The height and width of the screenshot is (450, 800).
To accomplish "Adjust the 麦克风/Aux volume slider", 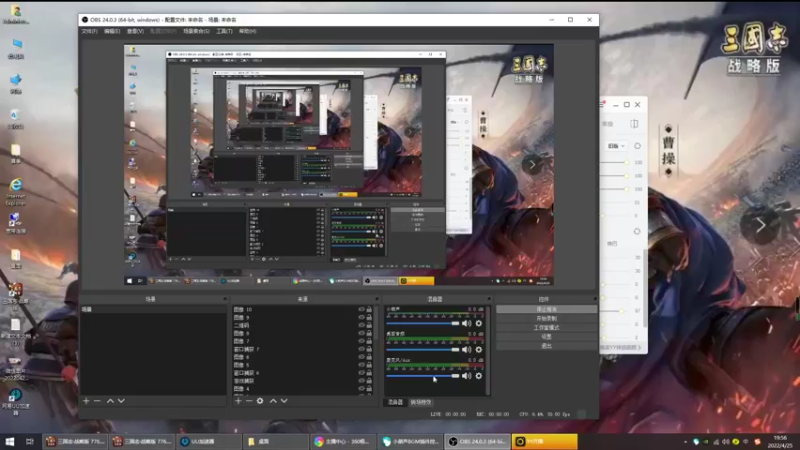I will point(422,376).
